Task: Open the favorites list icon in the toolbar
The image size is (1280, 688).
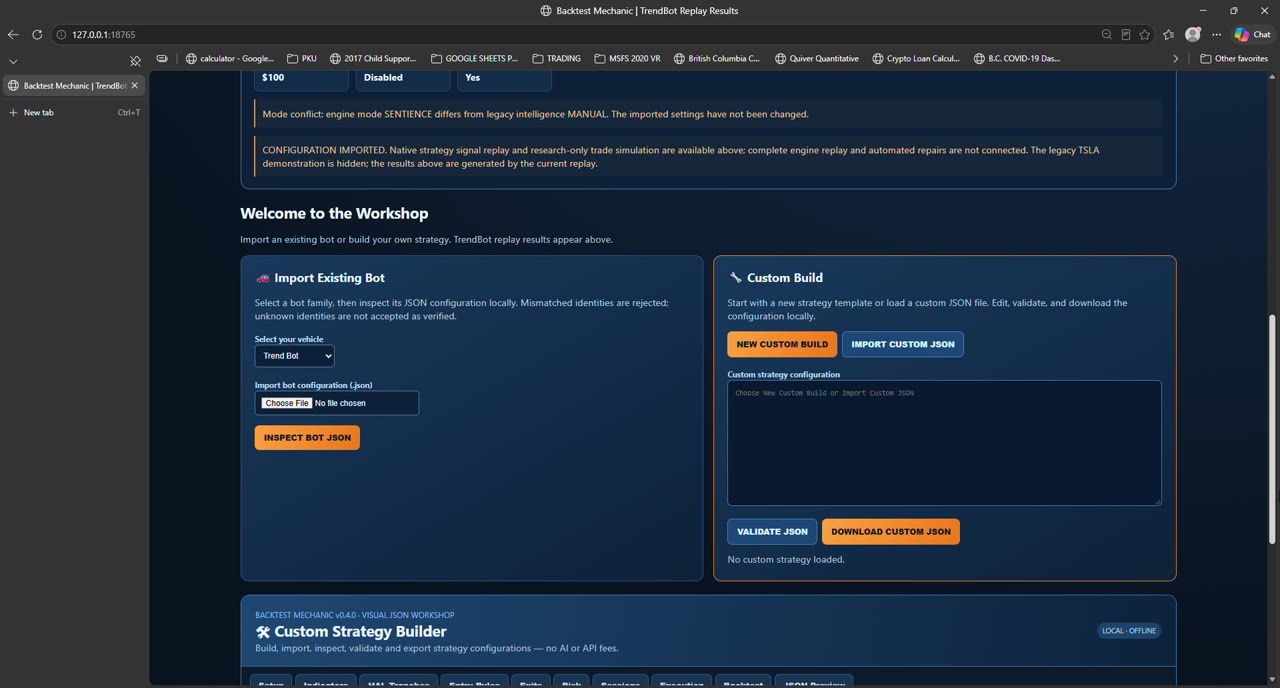Action: click(x=1169, y=34)
